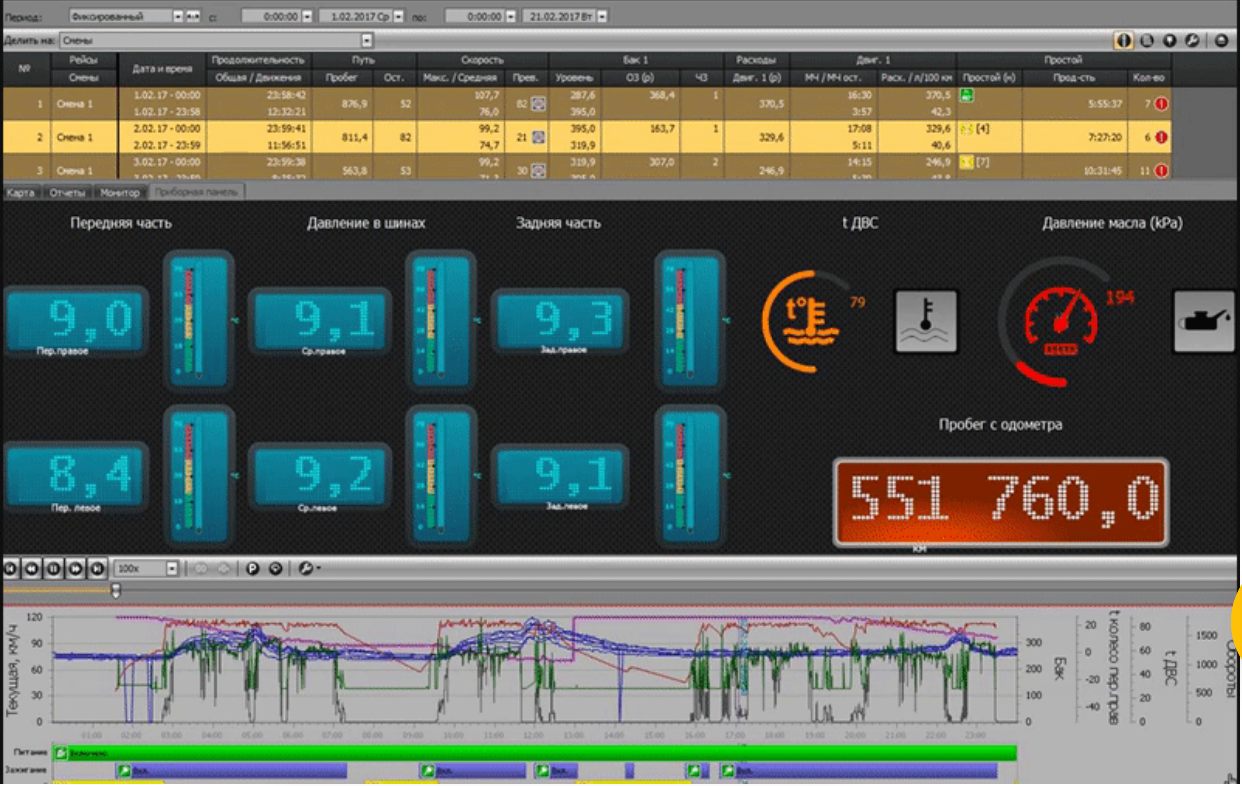Viewport: 1242px width, 786px height.
Task: Click the period shift arrows button beside Фиксированный
Action: 193,17
